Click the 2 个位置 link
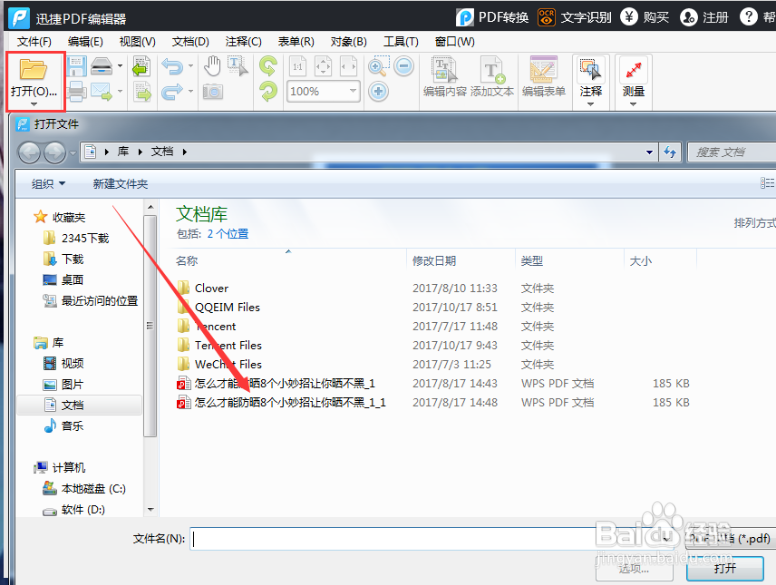 pyautogui.click(x=227, y=234)
